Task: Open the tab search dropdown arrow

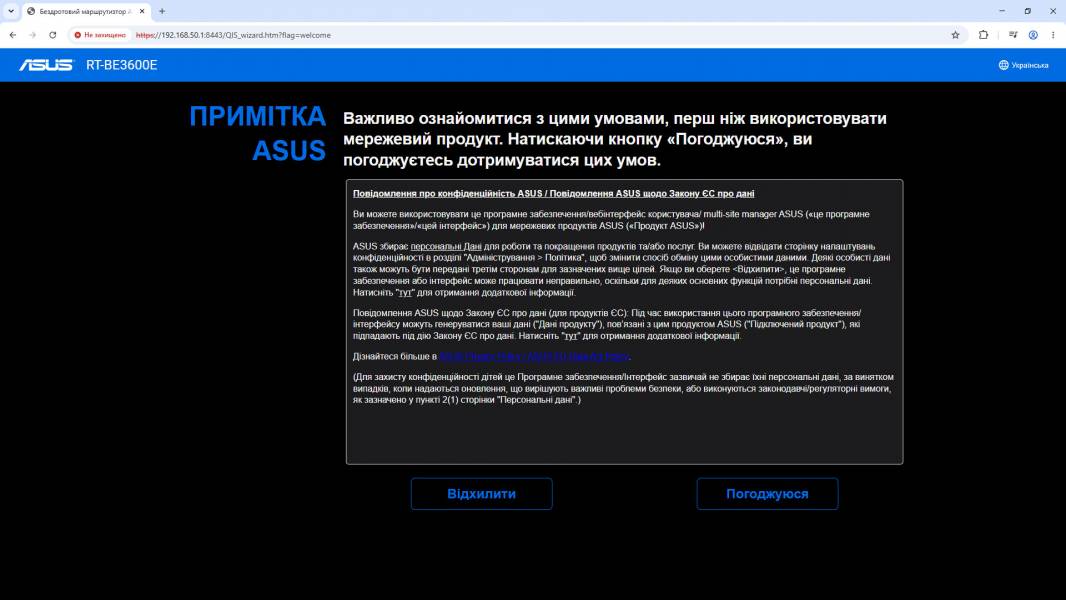Action: [x=11, y=11]
